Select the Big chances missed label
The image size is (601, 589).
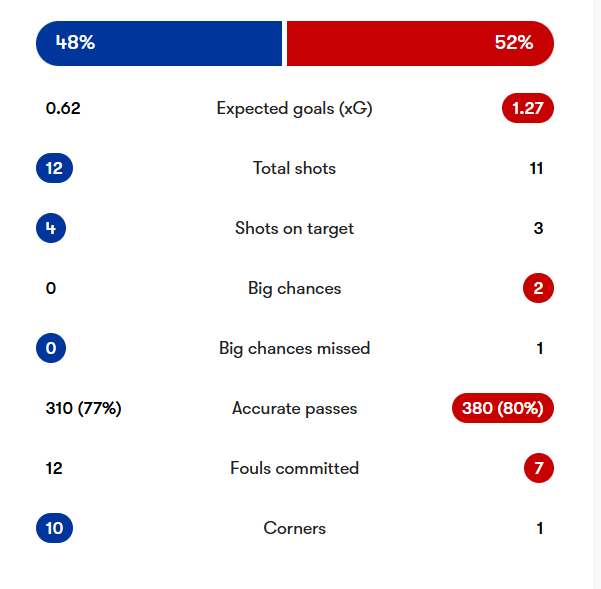pyautogui.click(x=294, y=348)
